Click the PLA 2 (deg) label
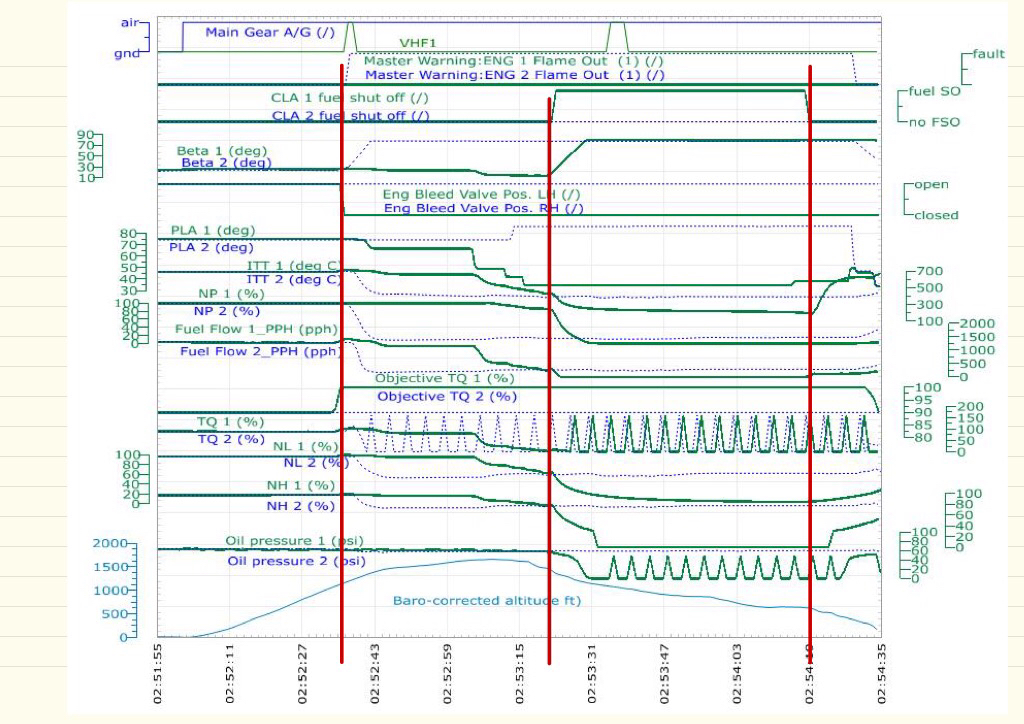The height and width of the screenshot is (724, 1024). pyautogui.click(x=211, y=246)
